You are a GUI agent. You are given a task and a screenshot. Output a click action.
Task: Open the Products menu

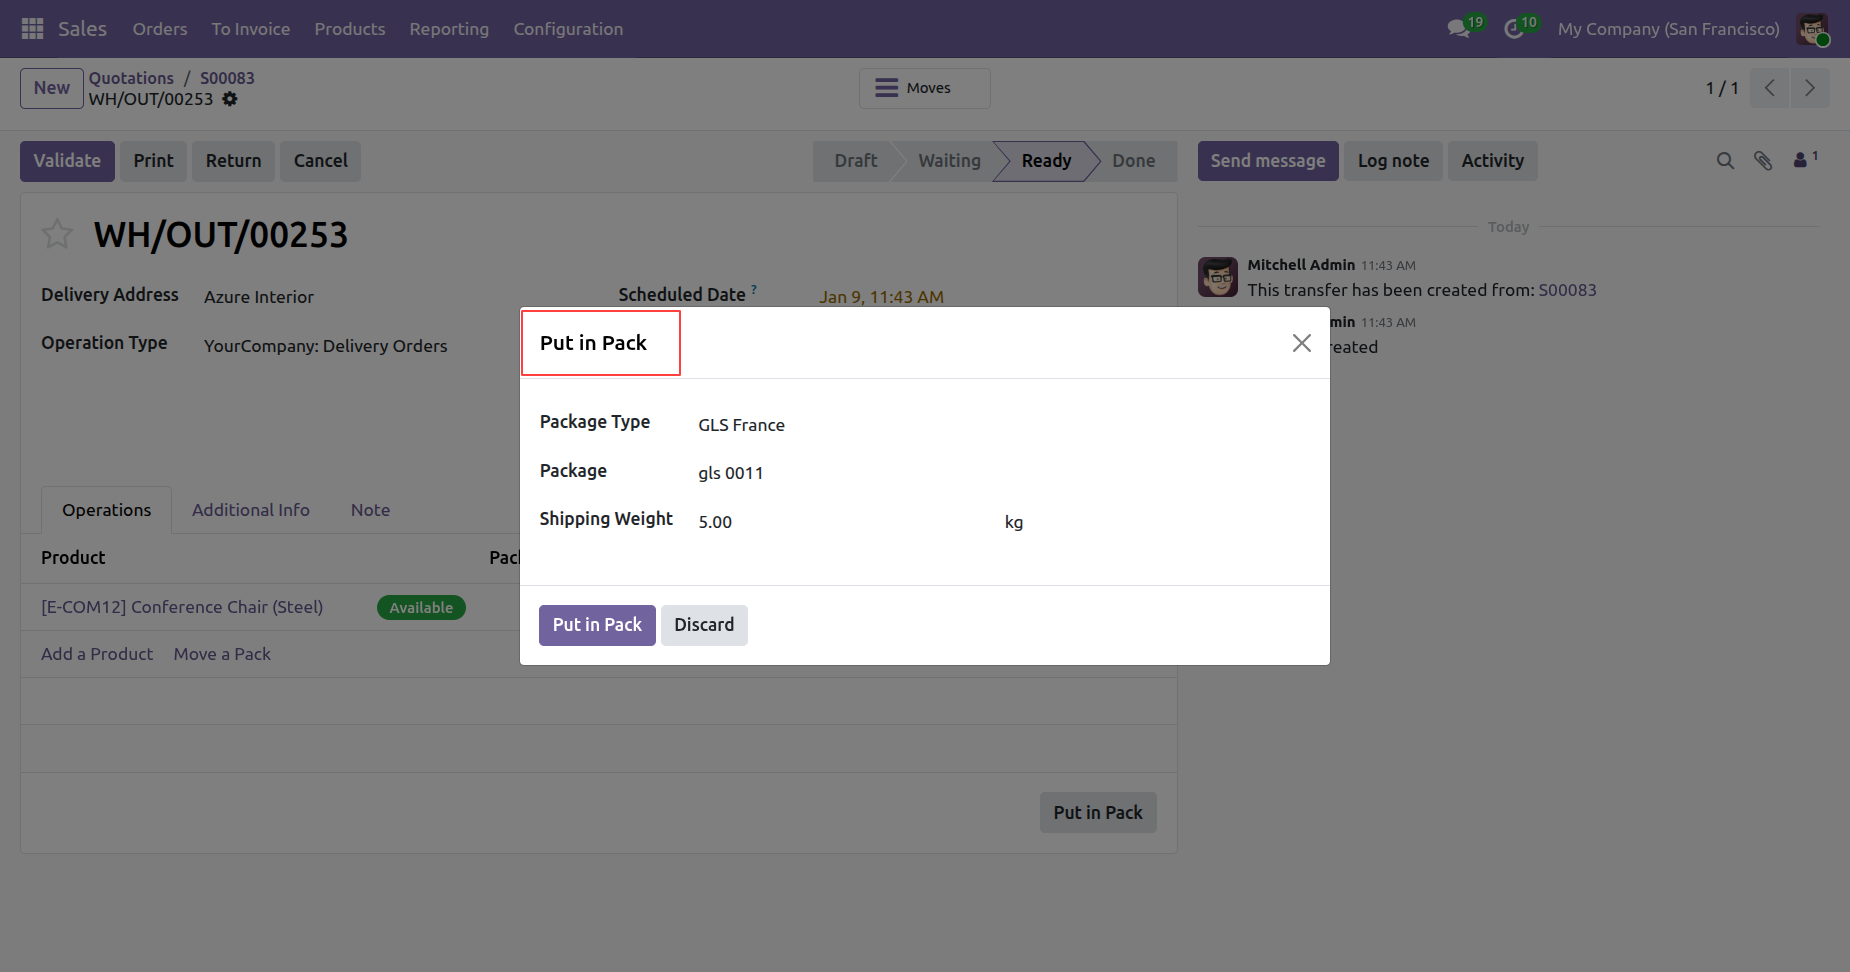350,29
